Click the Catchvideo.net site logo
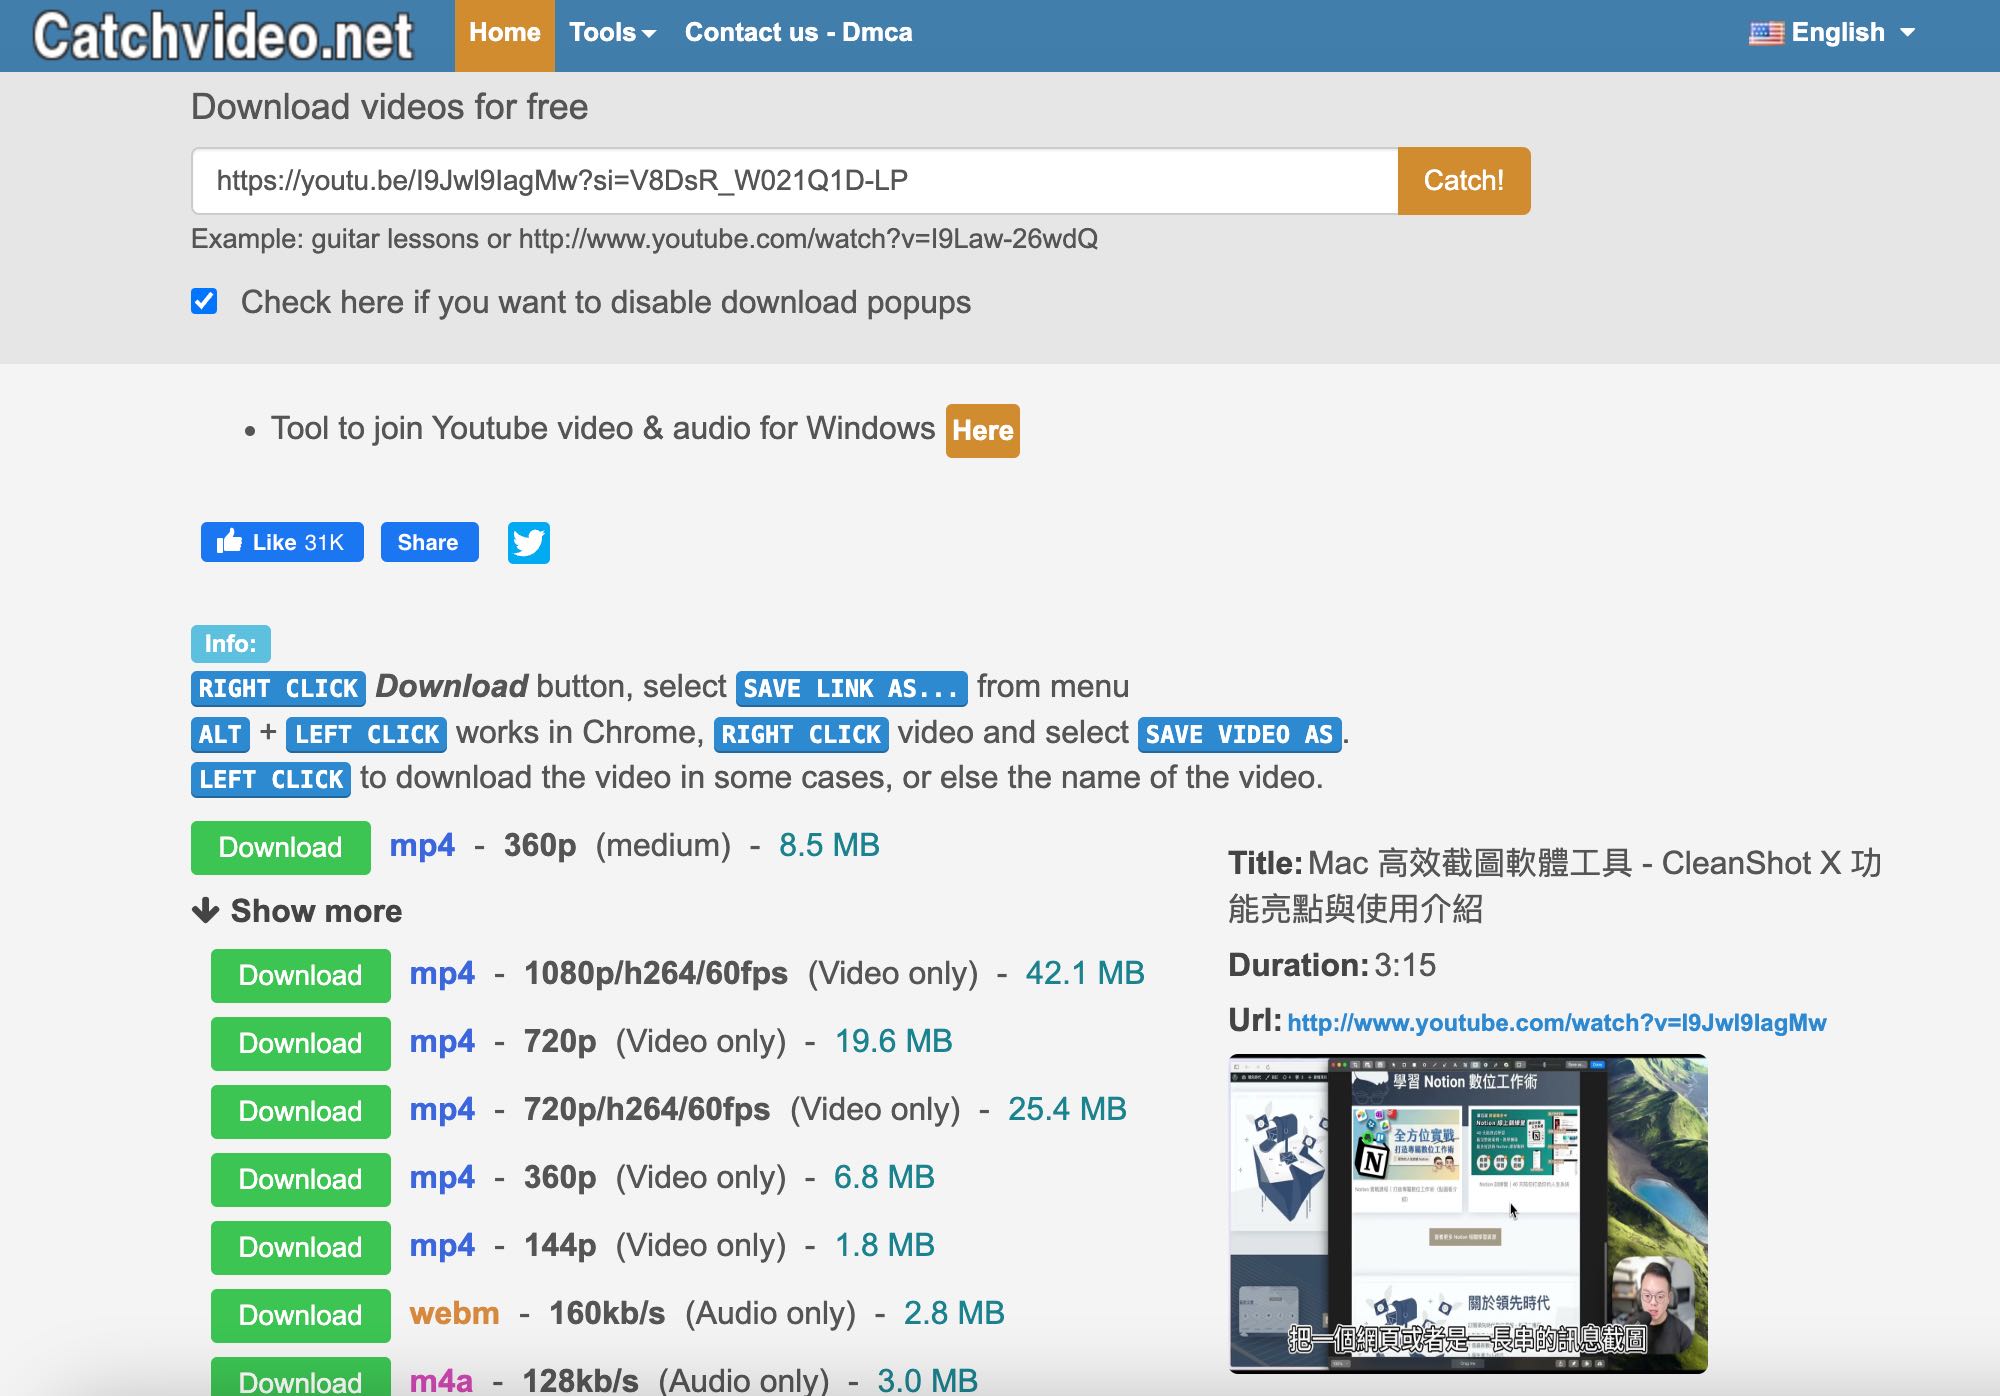2000x1396 pixels. (223, 36)
